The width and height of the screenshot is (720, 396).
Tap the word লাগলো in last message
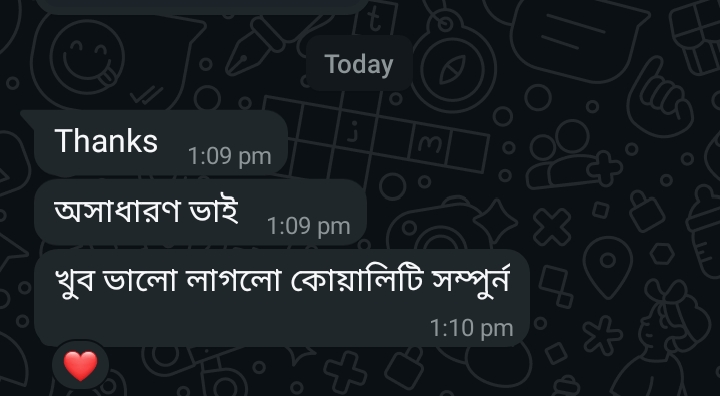233,280
